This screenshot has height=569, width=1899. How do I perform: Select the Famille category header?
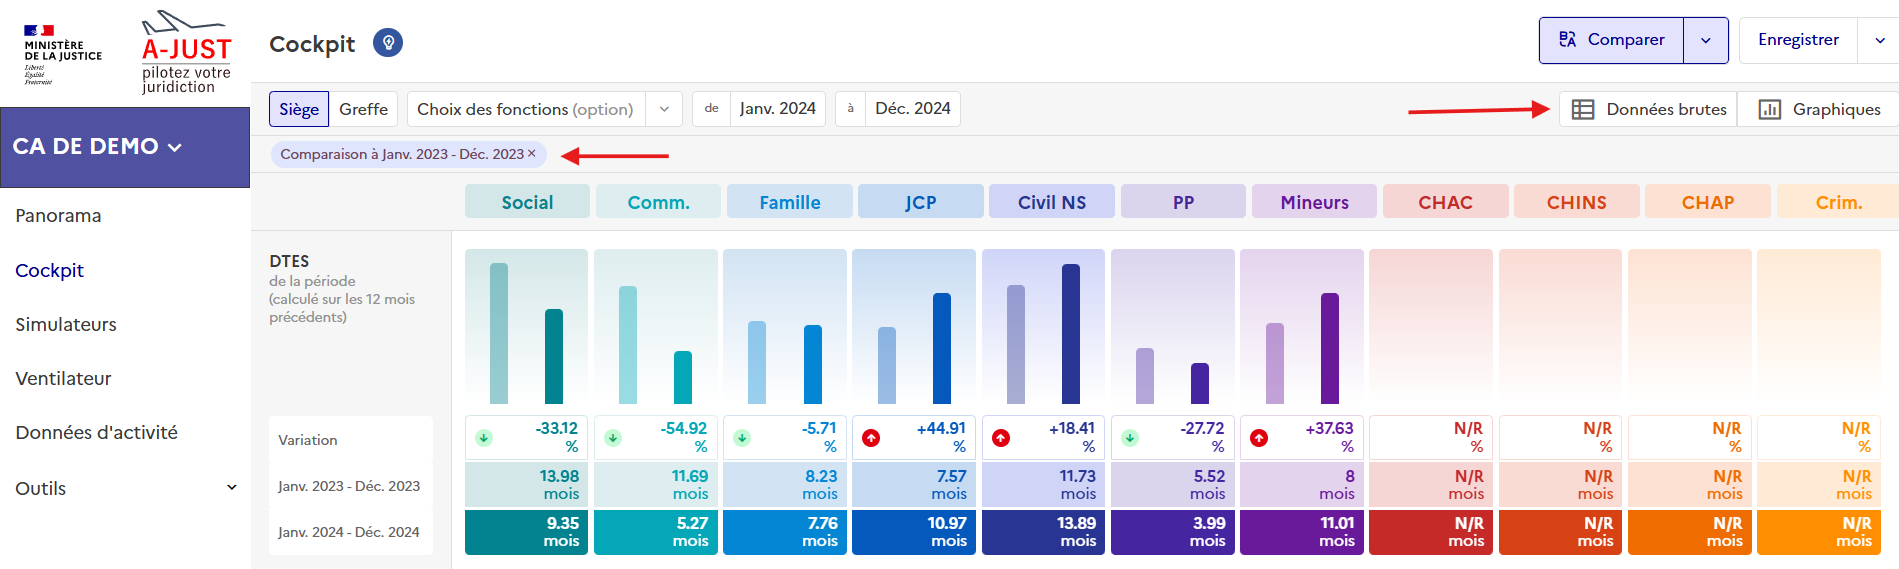pyautogui.click(x=789, y=202)
